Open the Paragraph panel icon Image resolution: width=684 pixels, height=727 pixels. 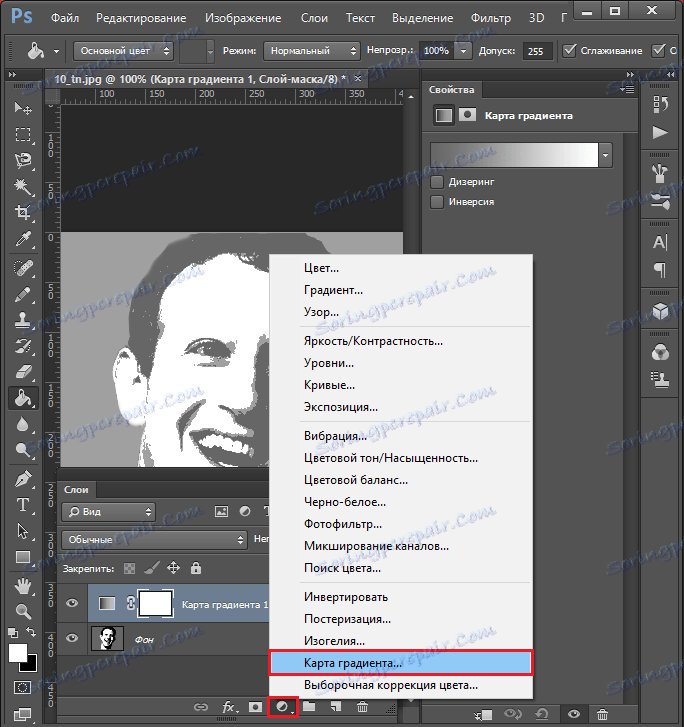pos(660,269)
